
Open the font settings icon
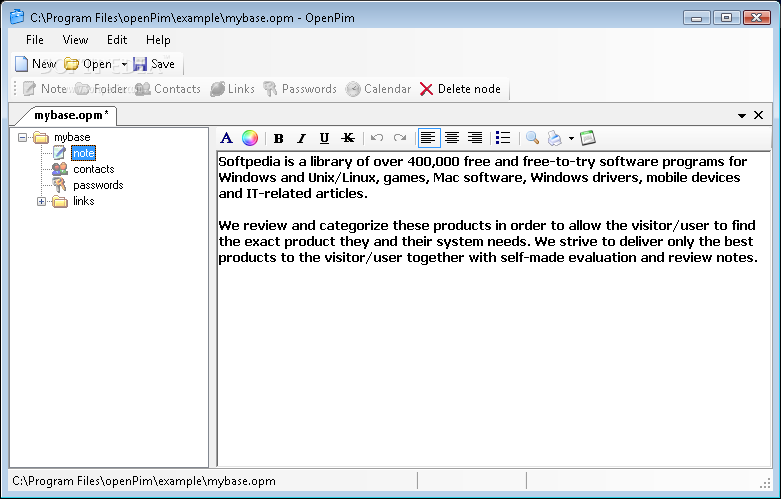coord(227,138)
